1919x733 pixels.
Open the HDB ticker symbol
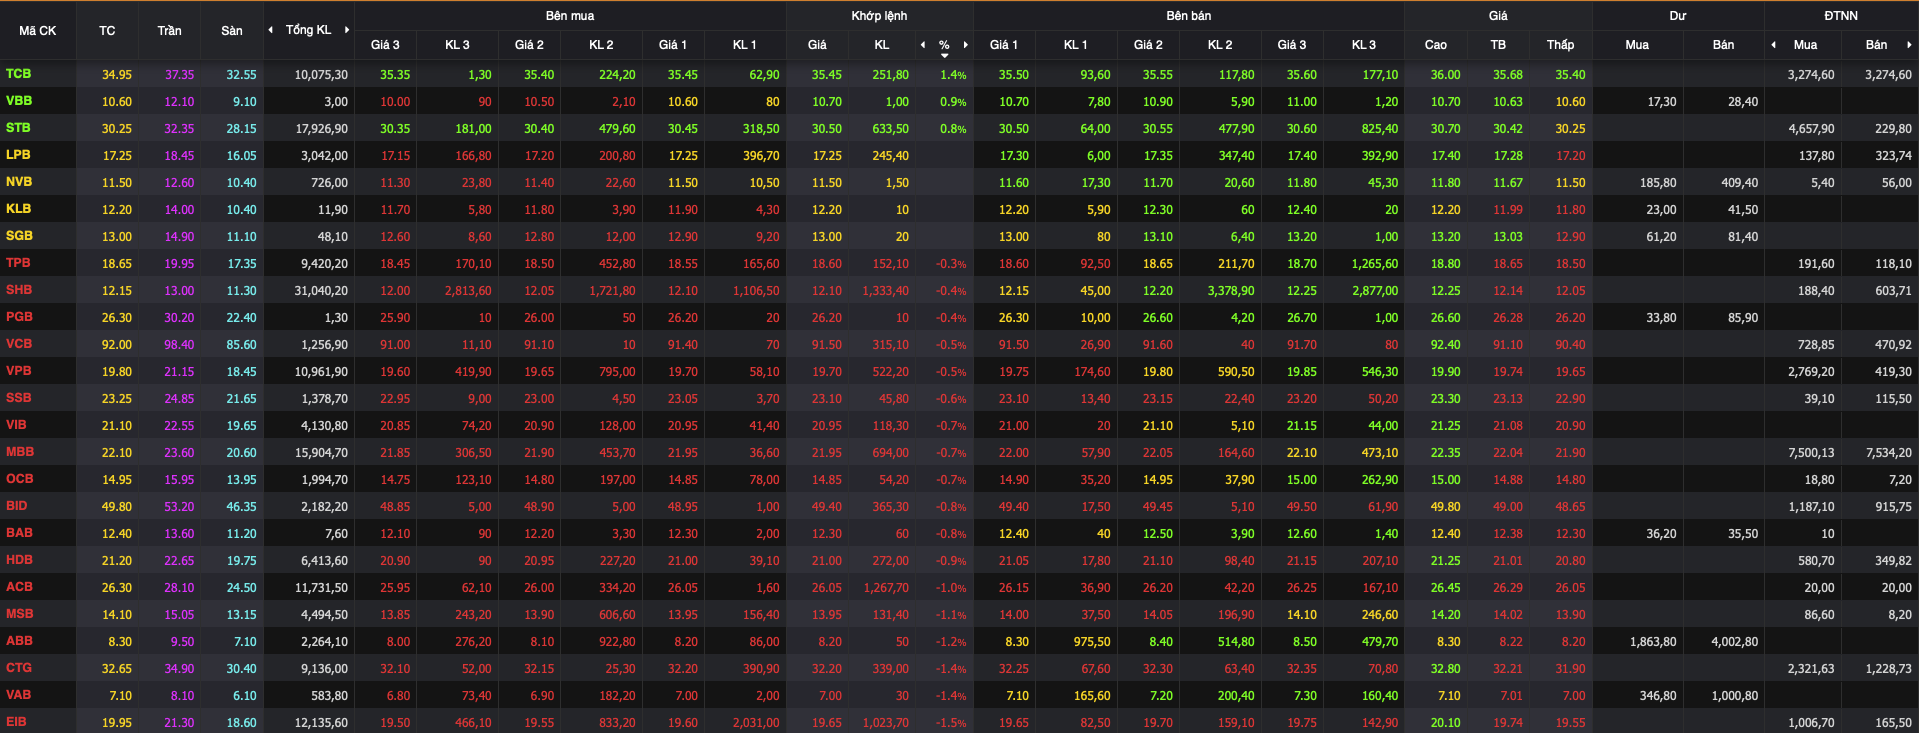tap(19, 560)
